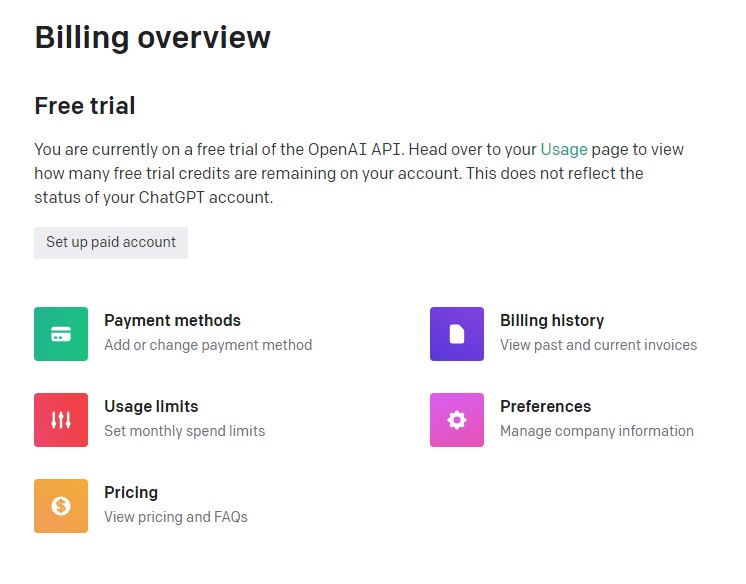Click 'Manage company information' description

pos(597,431)
